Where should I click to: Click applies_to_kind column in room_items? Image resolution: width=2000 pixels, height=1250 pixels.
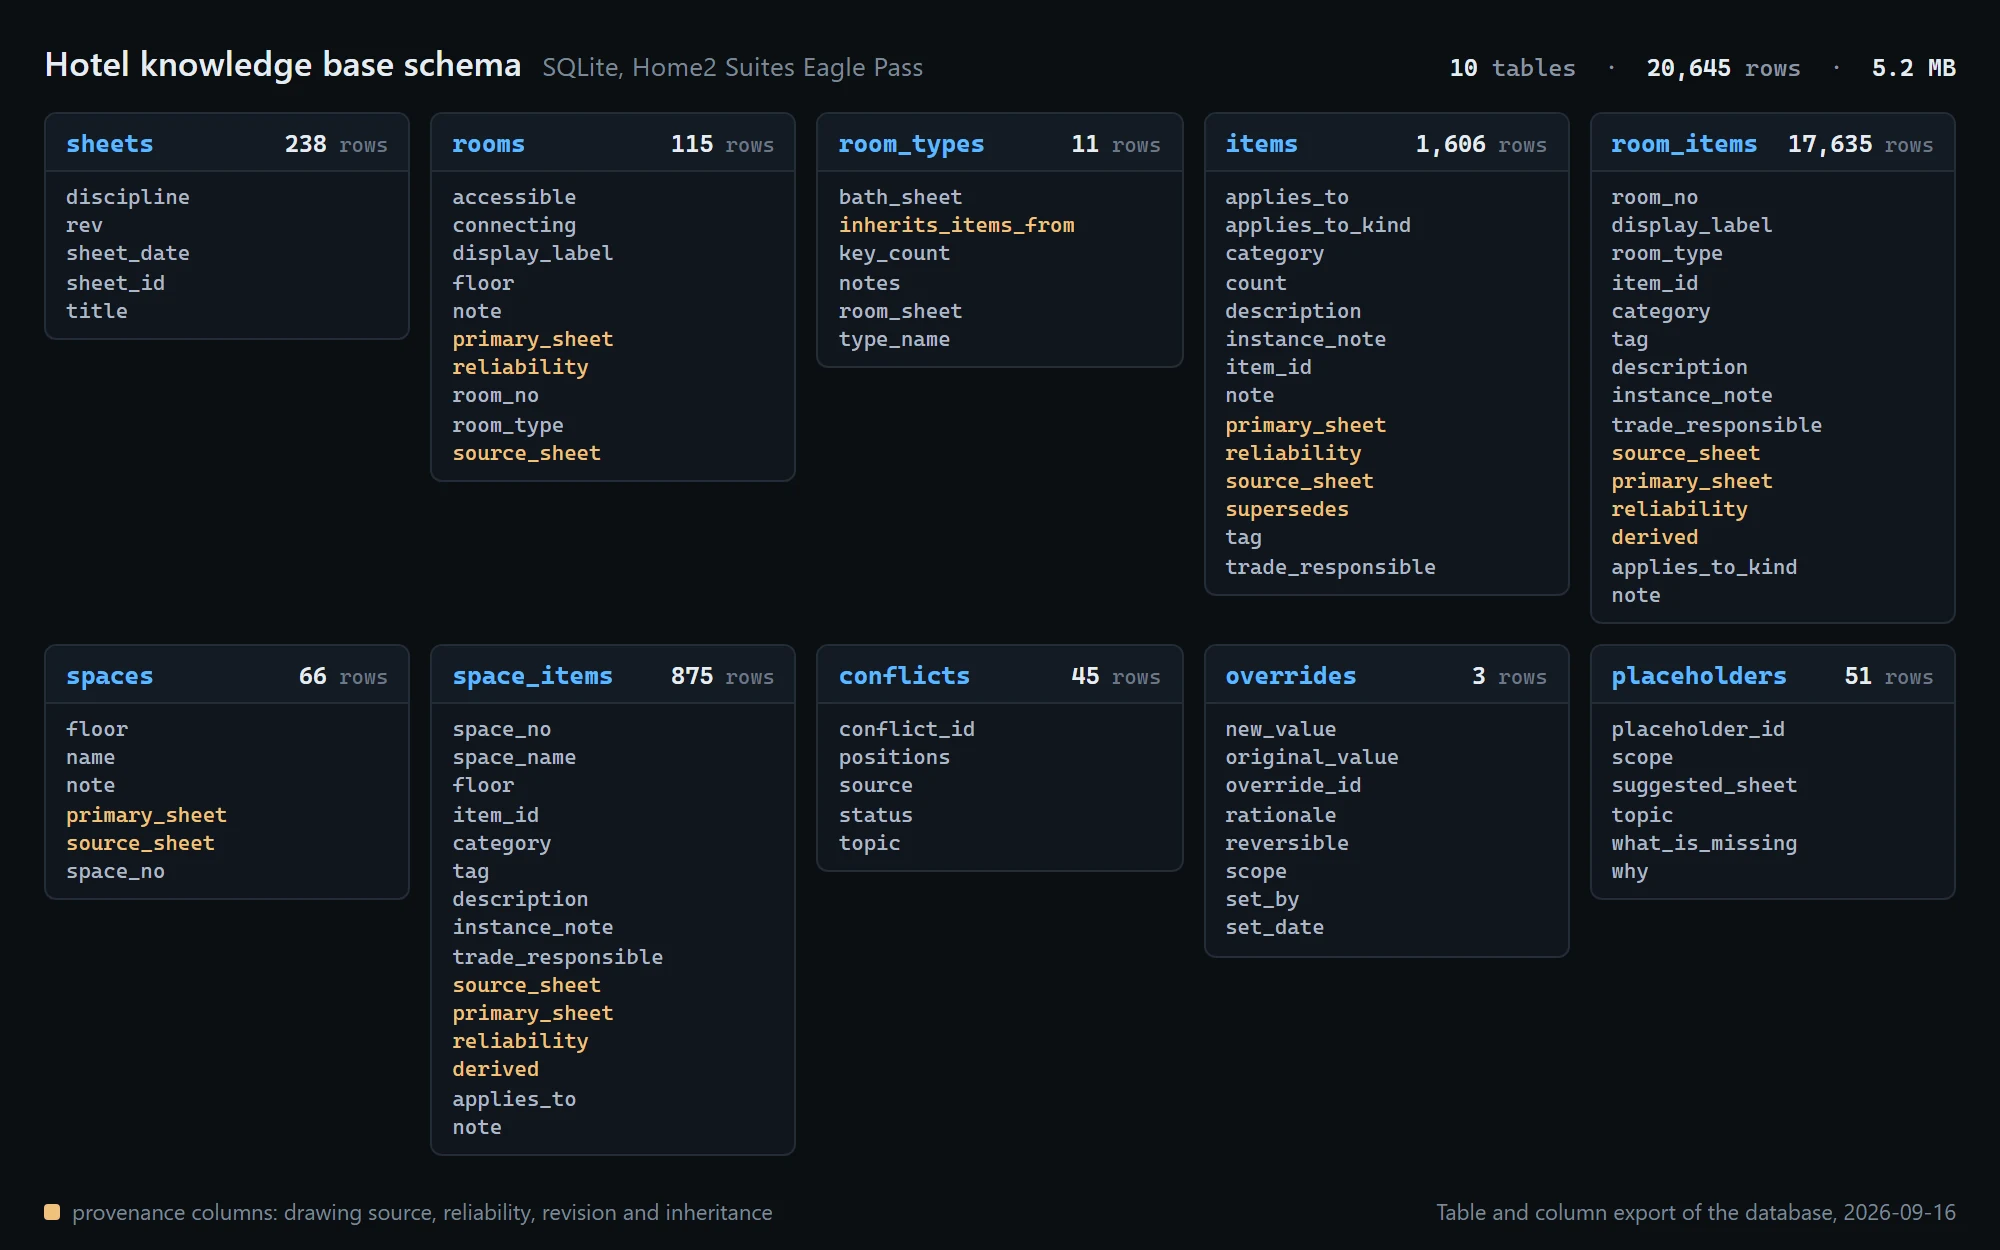tap(1703, 567)
